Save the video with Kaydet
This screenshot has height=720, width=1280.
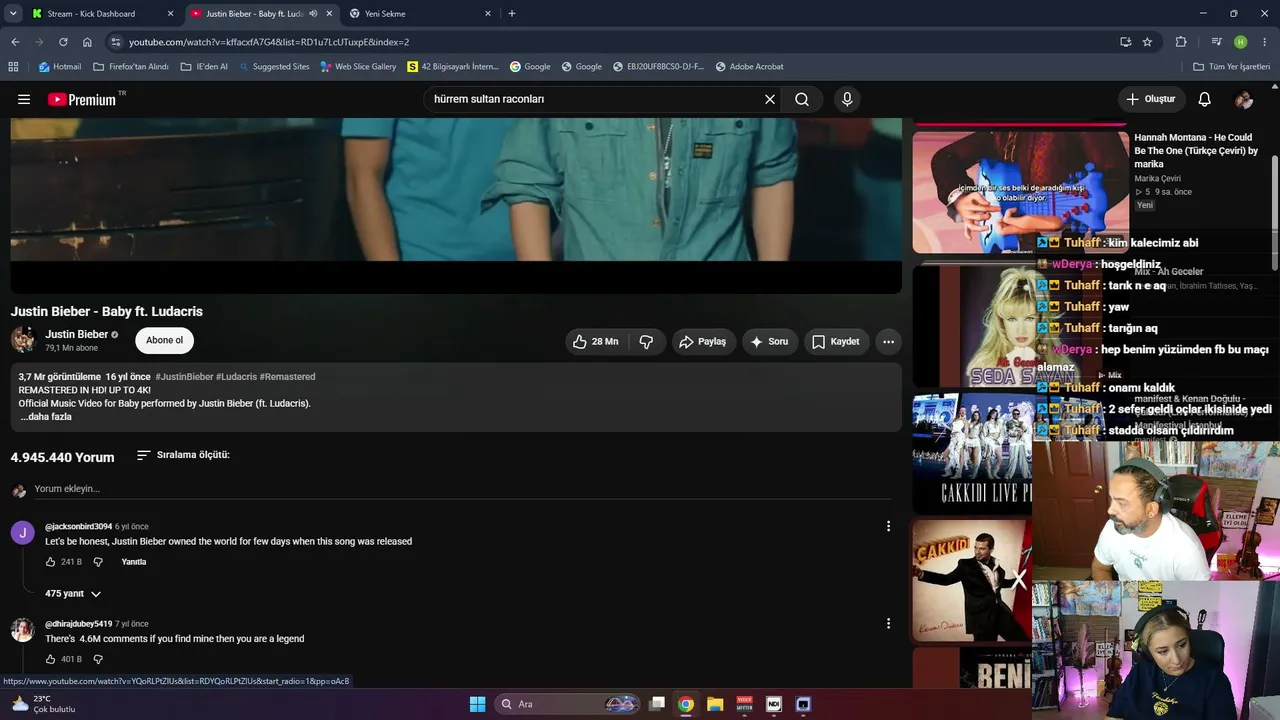[836, 342]
